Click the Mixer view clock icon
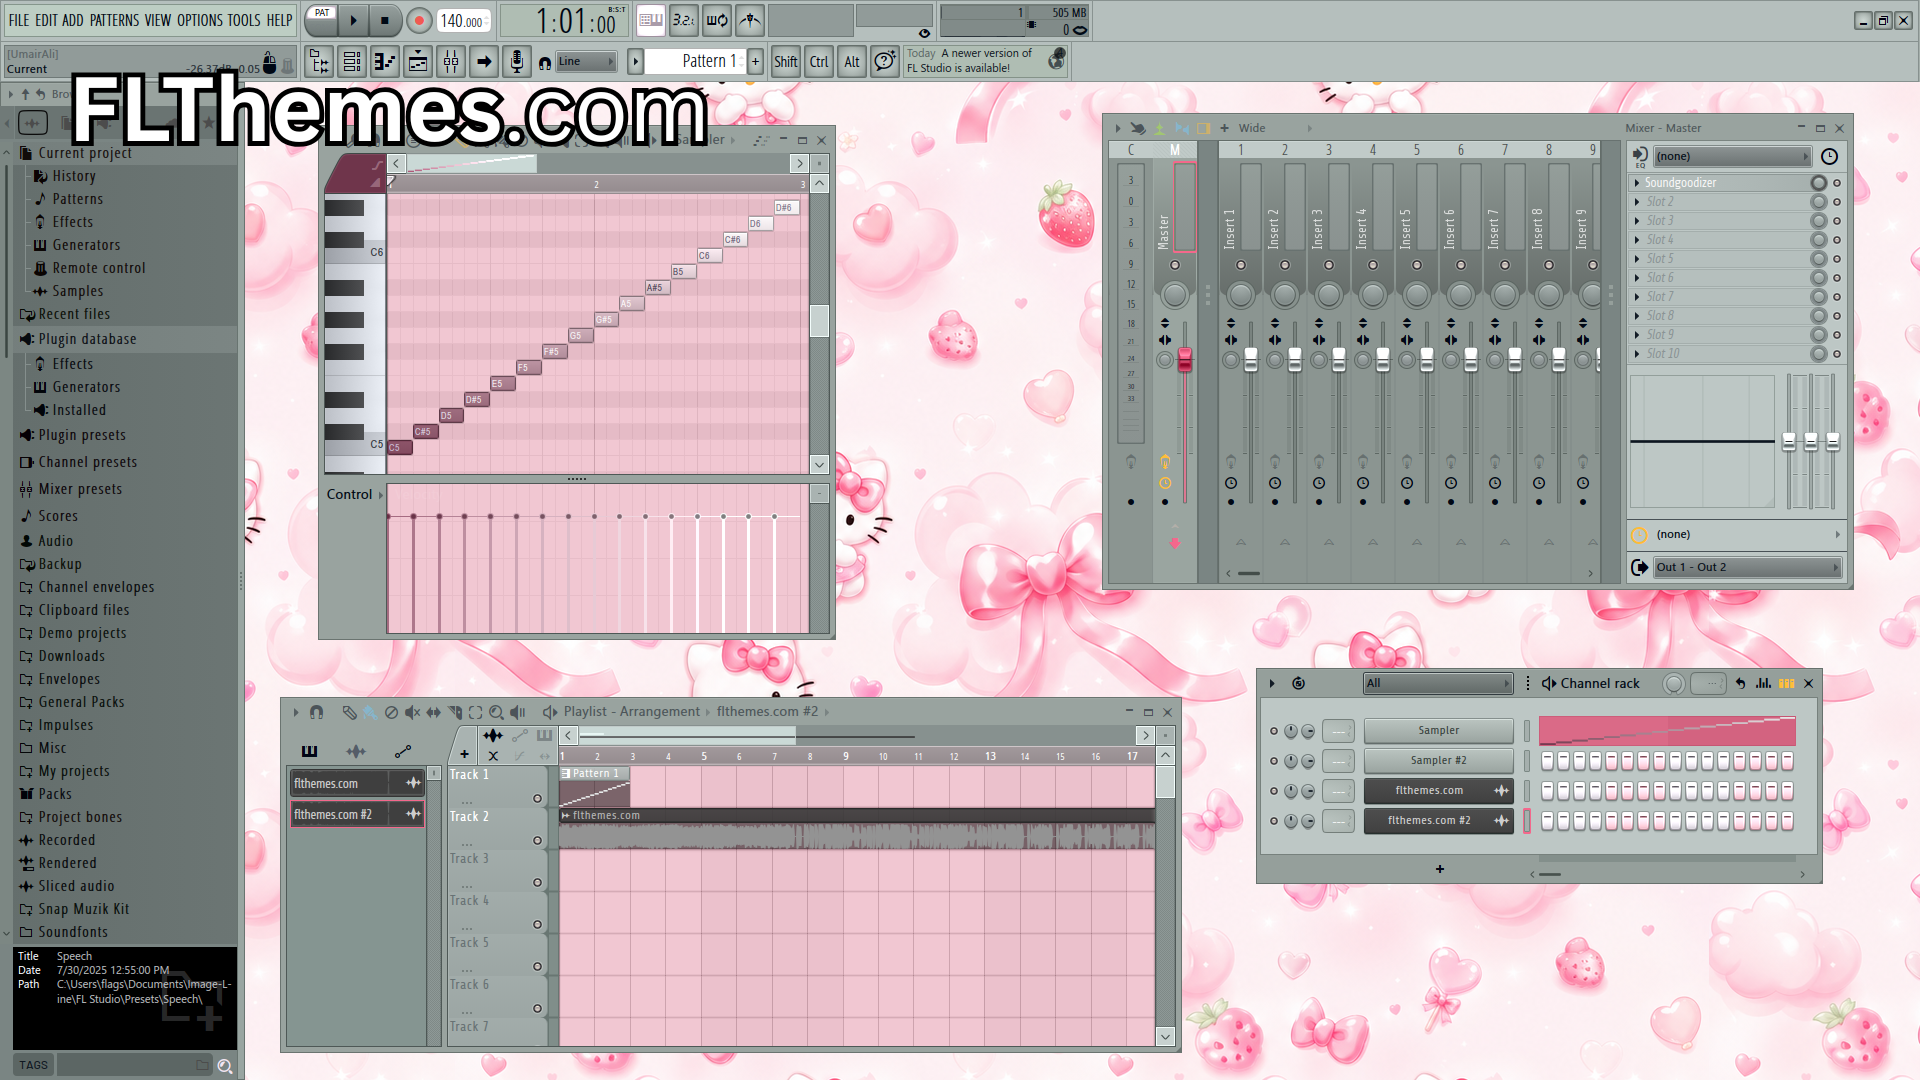Image resolution: width=1920 pixels, height=1080 pixels. click(x=1829, y=156)
